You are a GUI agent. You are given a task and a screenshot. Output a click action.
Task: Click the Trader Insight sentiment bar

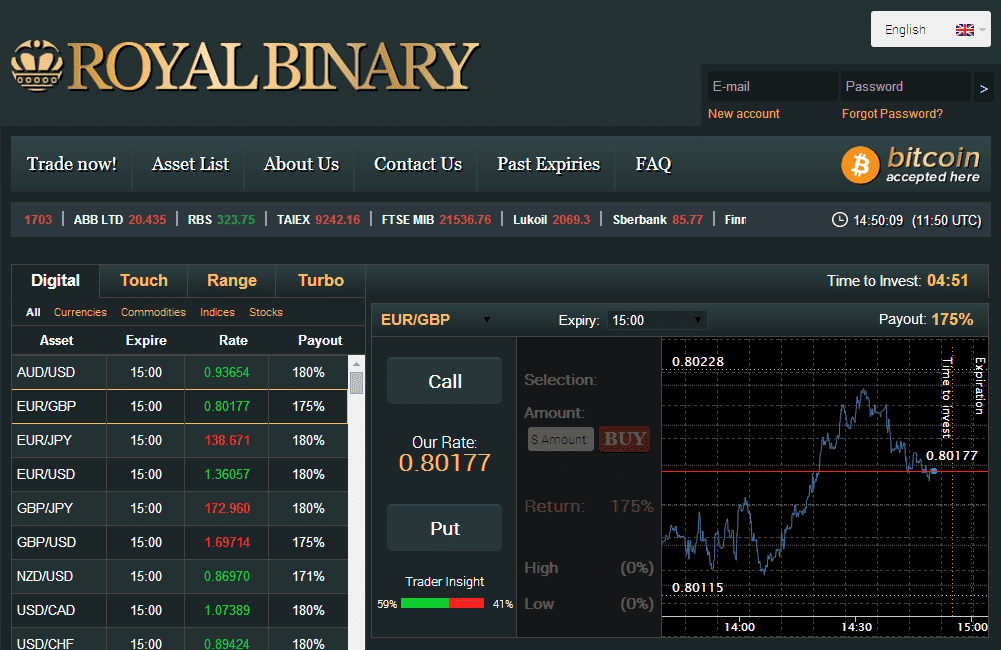pyautogui.click(x=442, y=603)
